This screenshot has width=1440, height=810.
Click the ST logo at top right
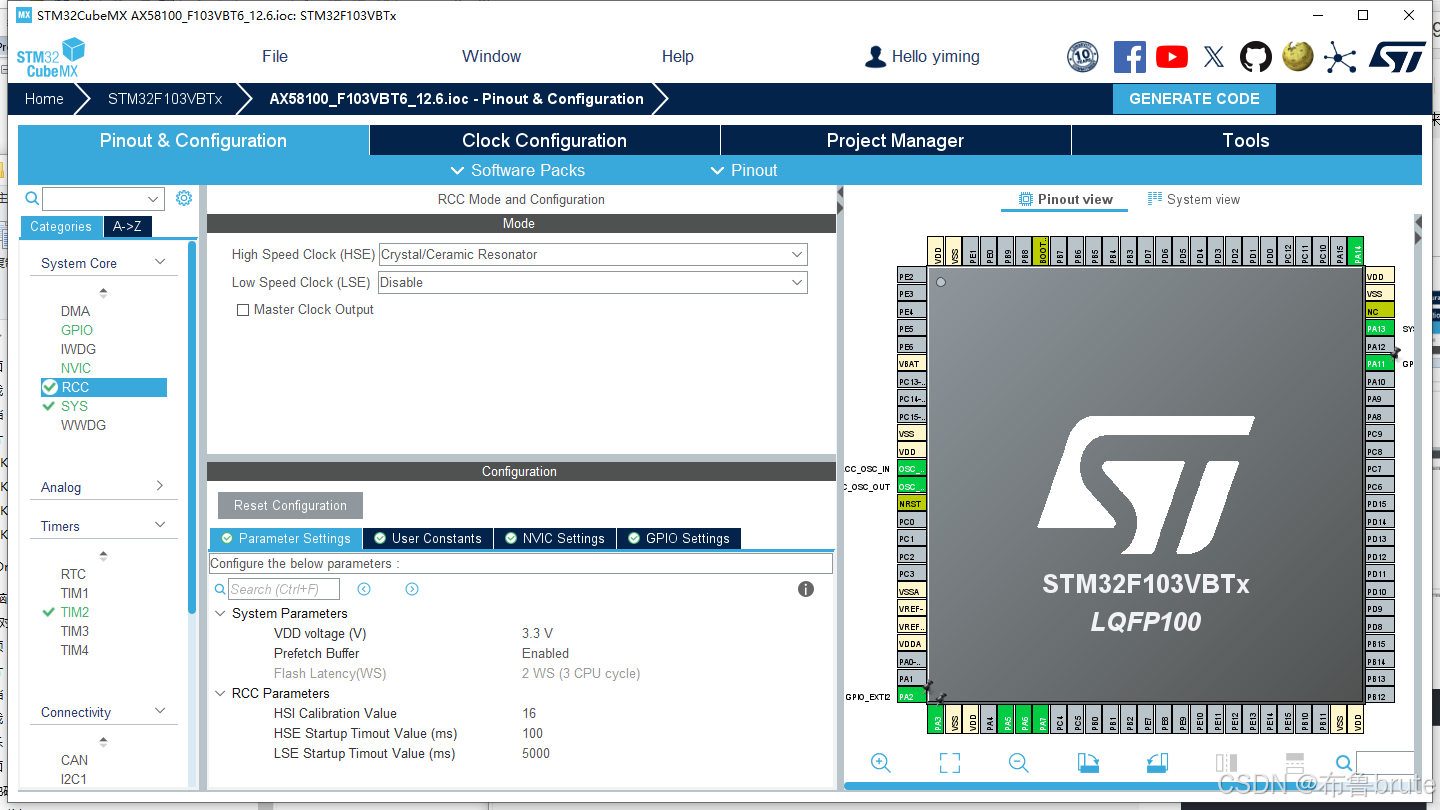point(1397,57)
